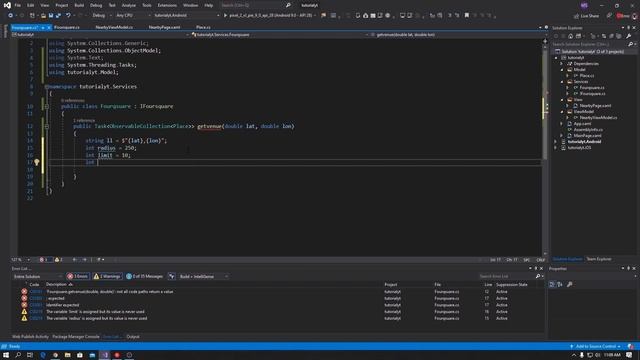Screen dimensions: 640x360
Task: Click the Live Share icon
Action: [x=576, y=16]
